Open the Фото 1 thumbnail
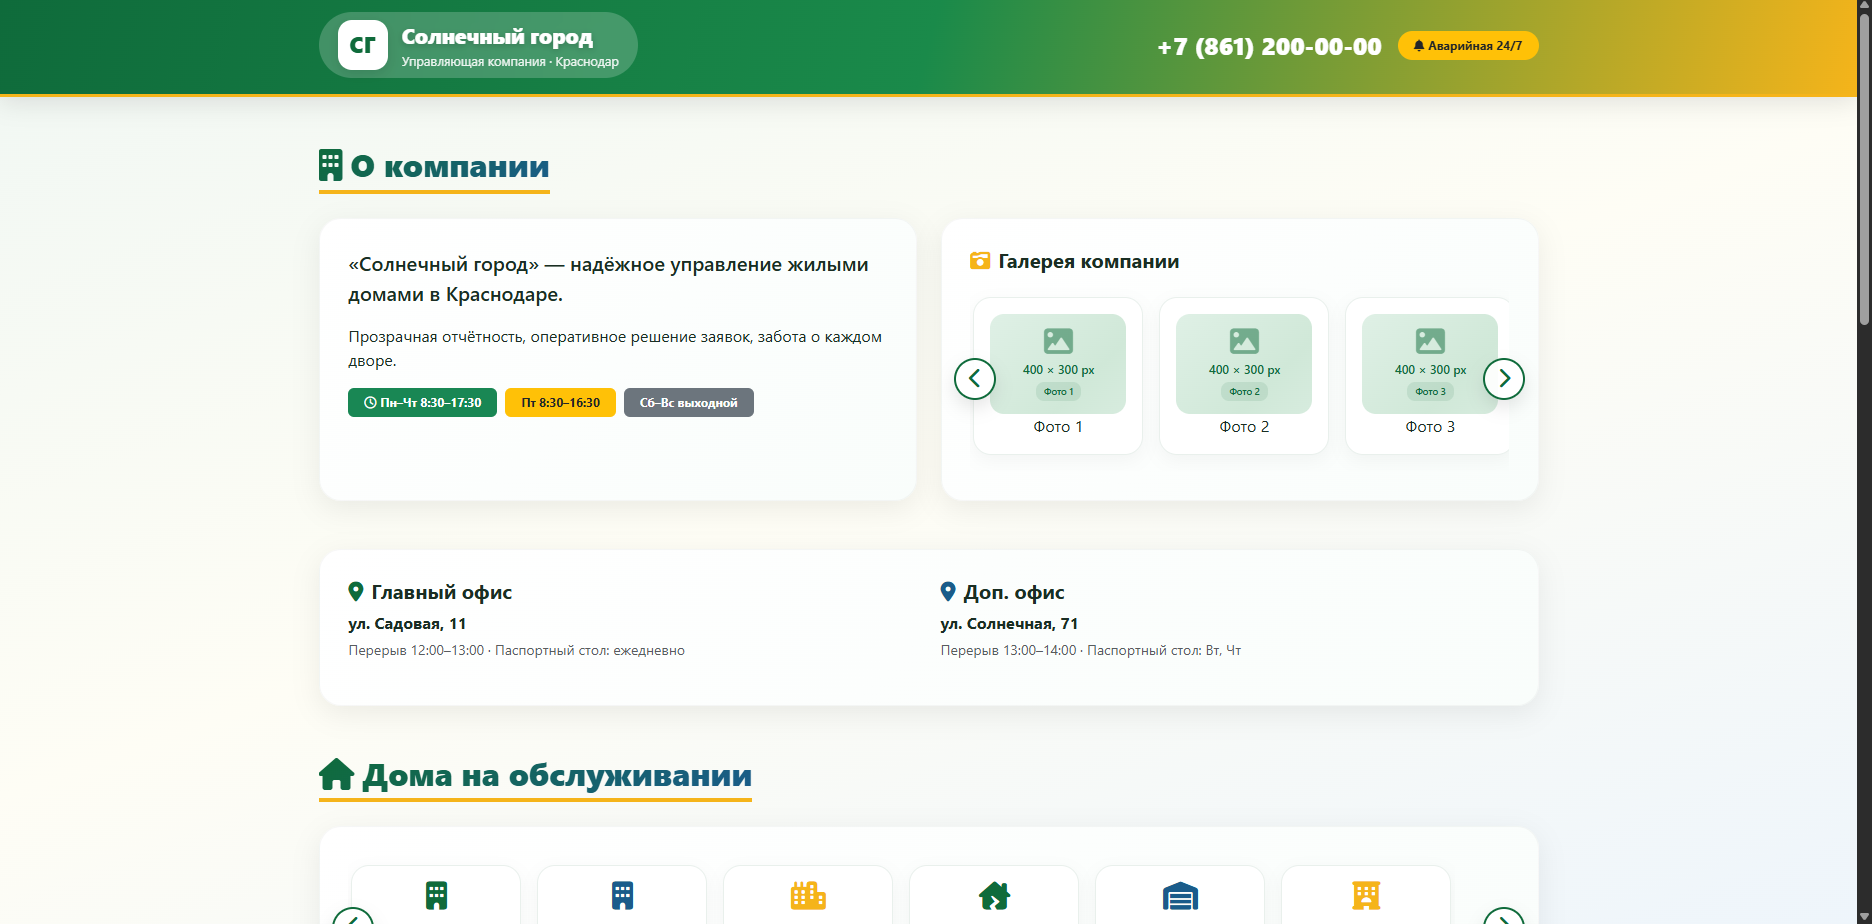Screen dimensions: 1872x924 pos(1058,364)
